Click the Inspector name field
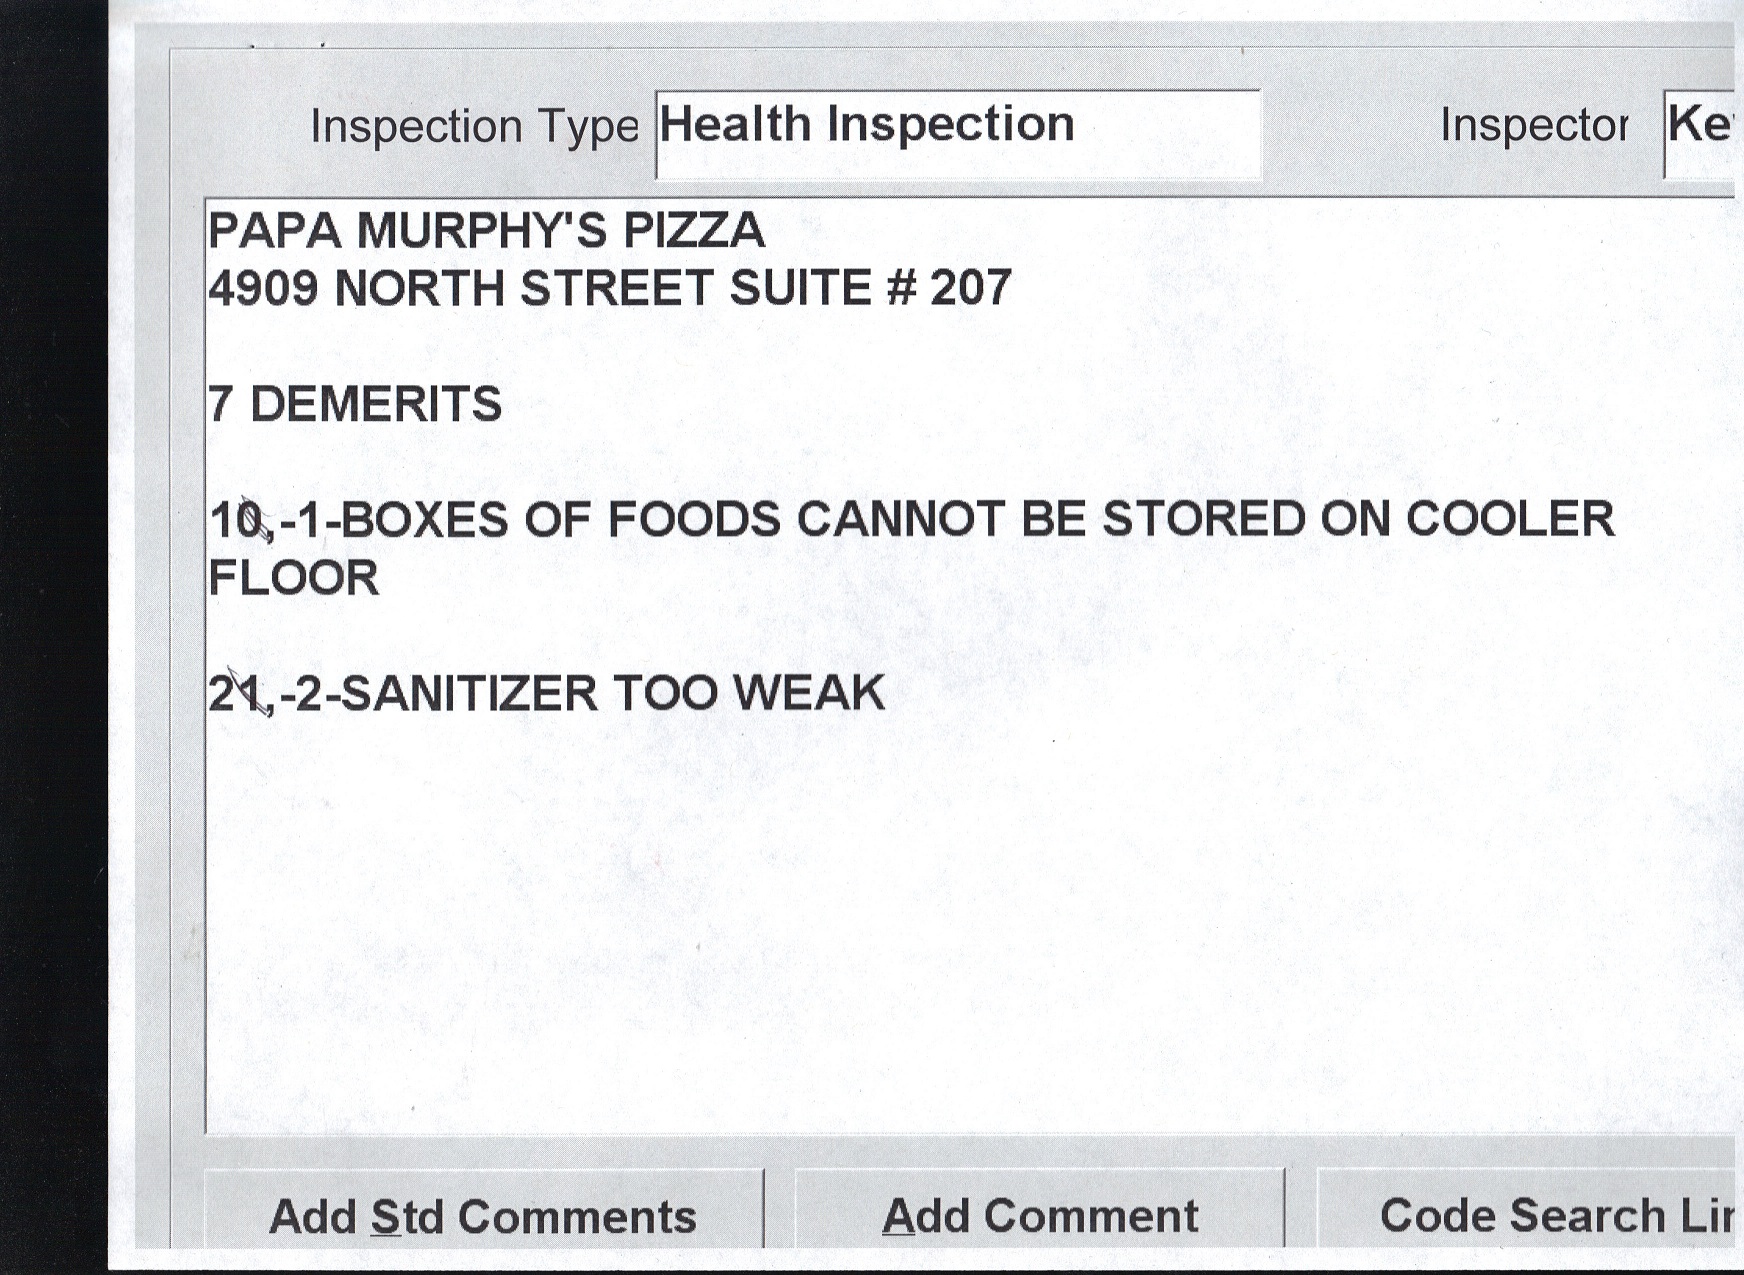This screenshot has width=1744, height=1275. tap(1700, 132)
